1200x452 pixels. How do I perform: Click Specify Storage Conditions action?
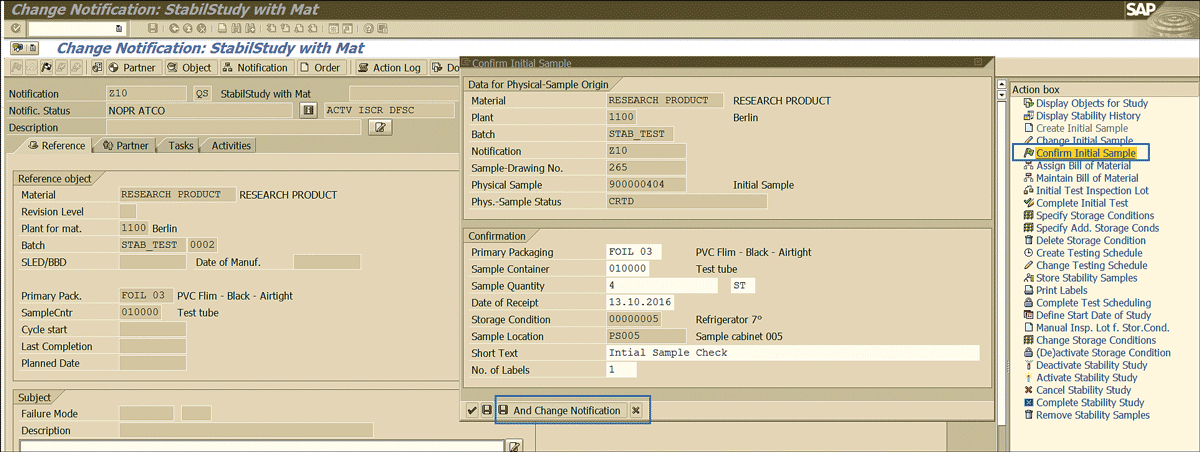point(1095,216)
